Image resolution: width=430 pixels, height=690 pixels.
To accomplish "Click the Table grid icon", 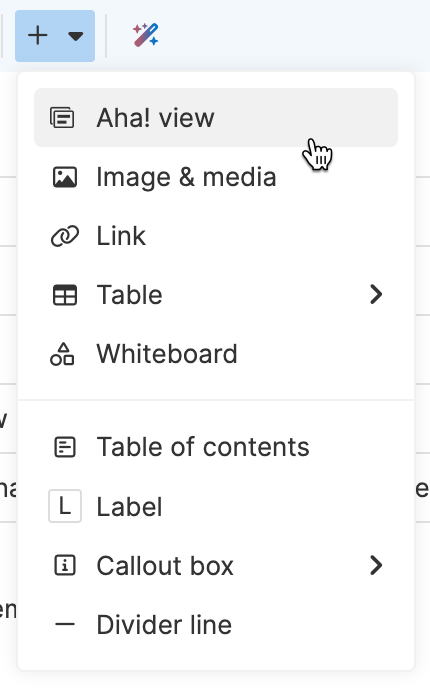I will coord(65,295).
